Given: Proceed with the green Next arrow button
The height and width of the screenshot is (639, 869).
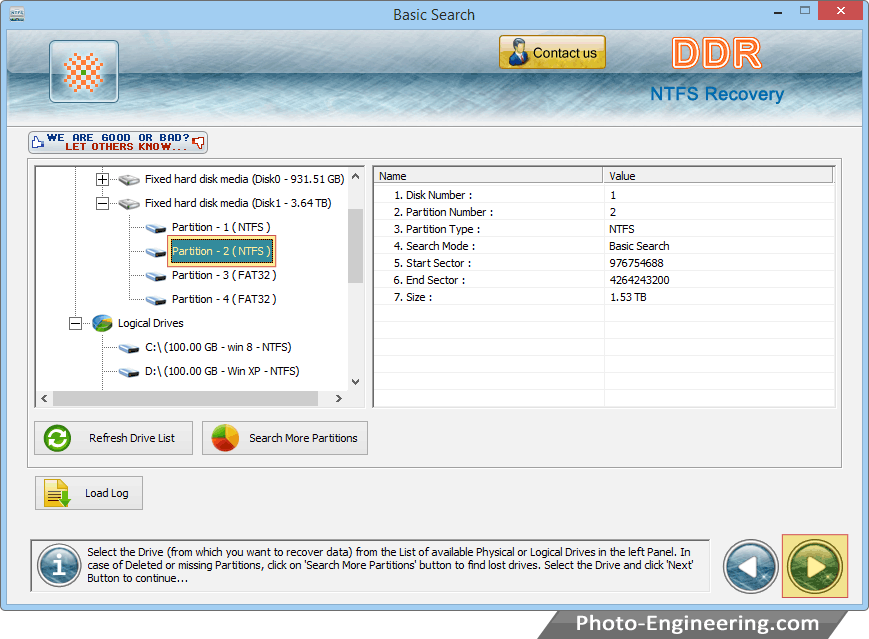Looking at the screenshot, I should 815,566.
